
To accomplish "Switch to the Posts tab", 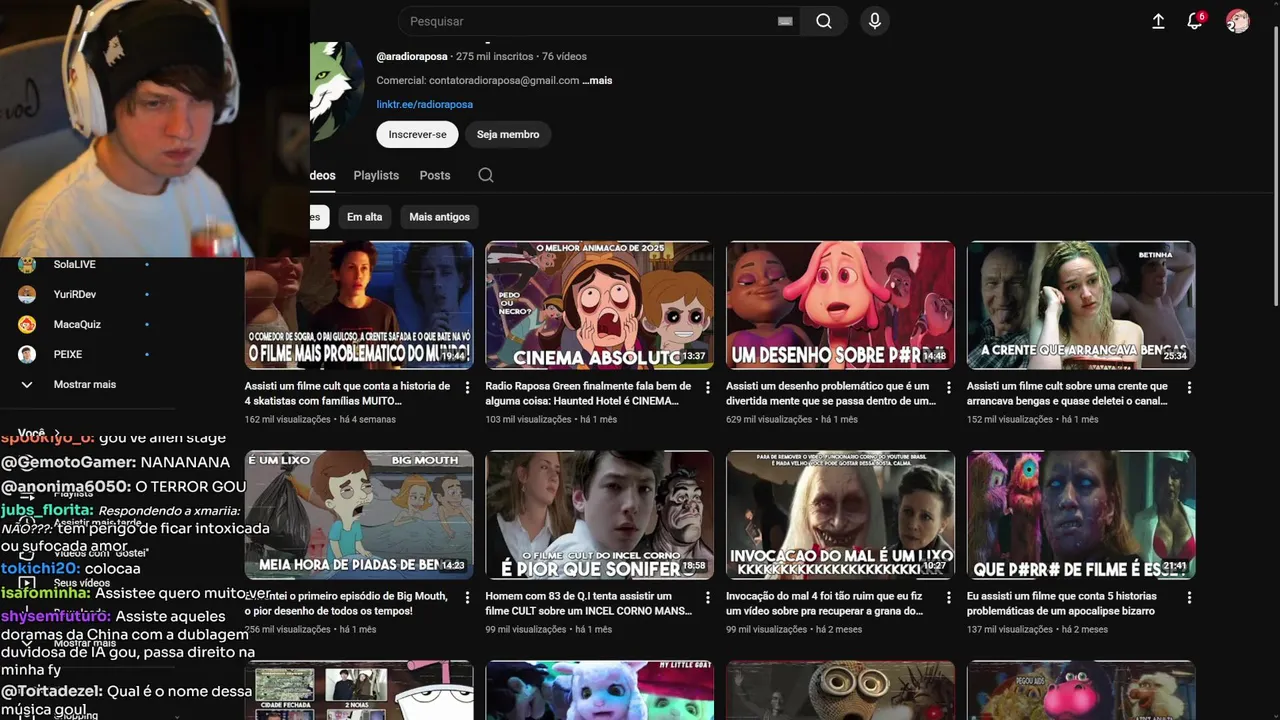I will pos(435,175).
